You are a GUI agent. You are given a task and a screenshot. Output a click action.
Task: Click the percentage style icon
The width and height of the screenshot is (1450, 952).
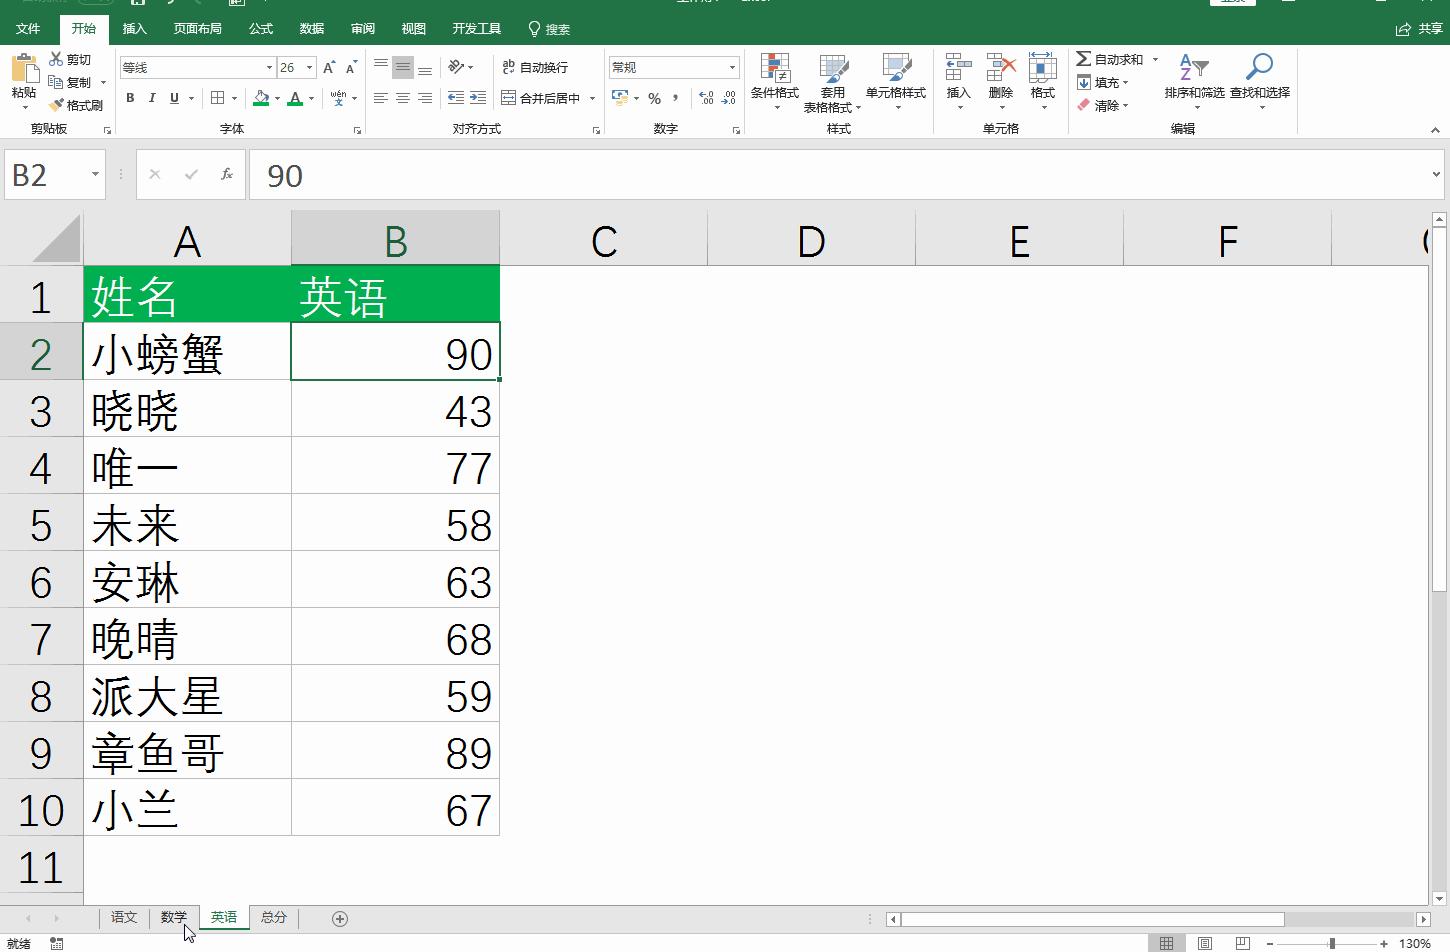pyautogui.click(x=655, y=98)
